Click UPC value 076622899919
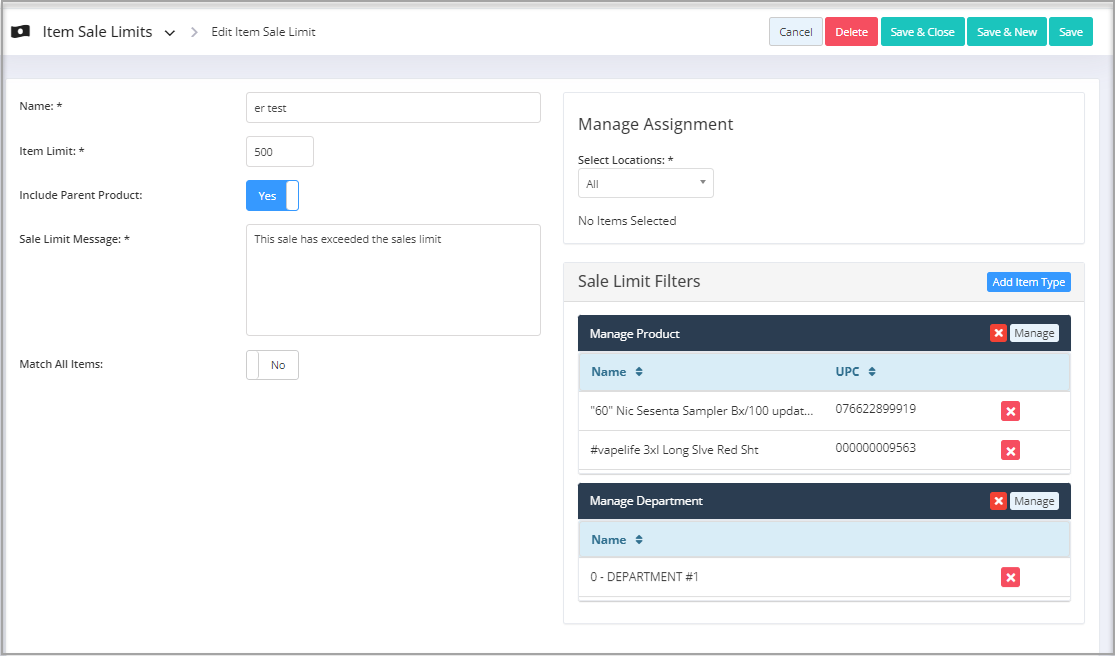Viewport: 1115px width, 656px height. click(875, 409)
